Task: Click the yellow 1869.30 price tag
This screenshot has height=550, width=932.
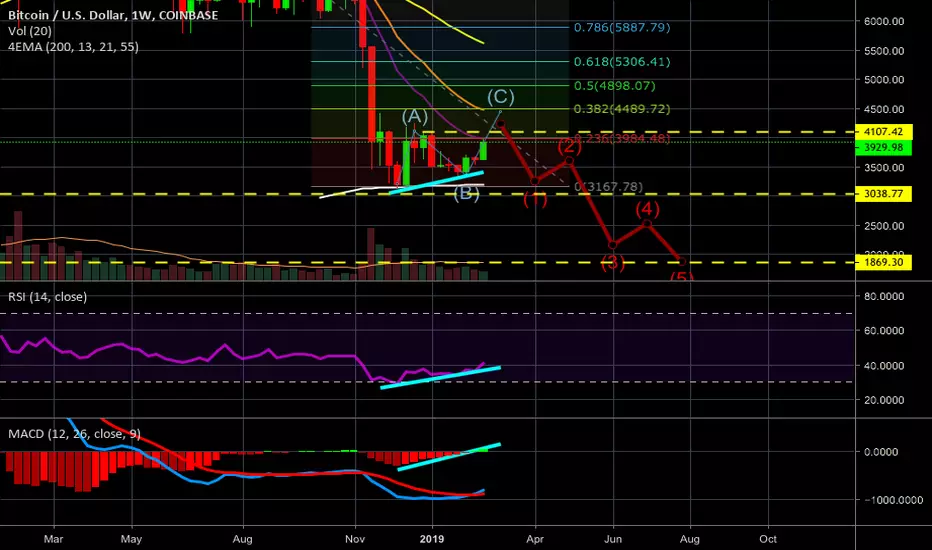Action: coord(883,262)
